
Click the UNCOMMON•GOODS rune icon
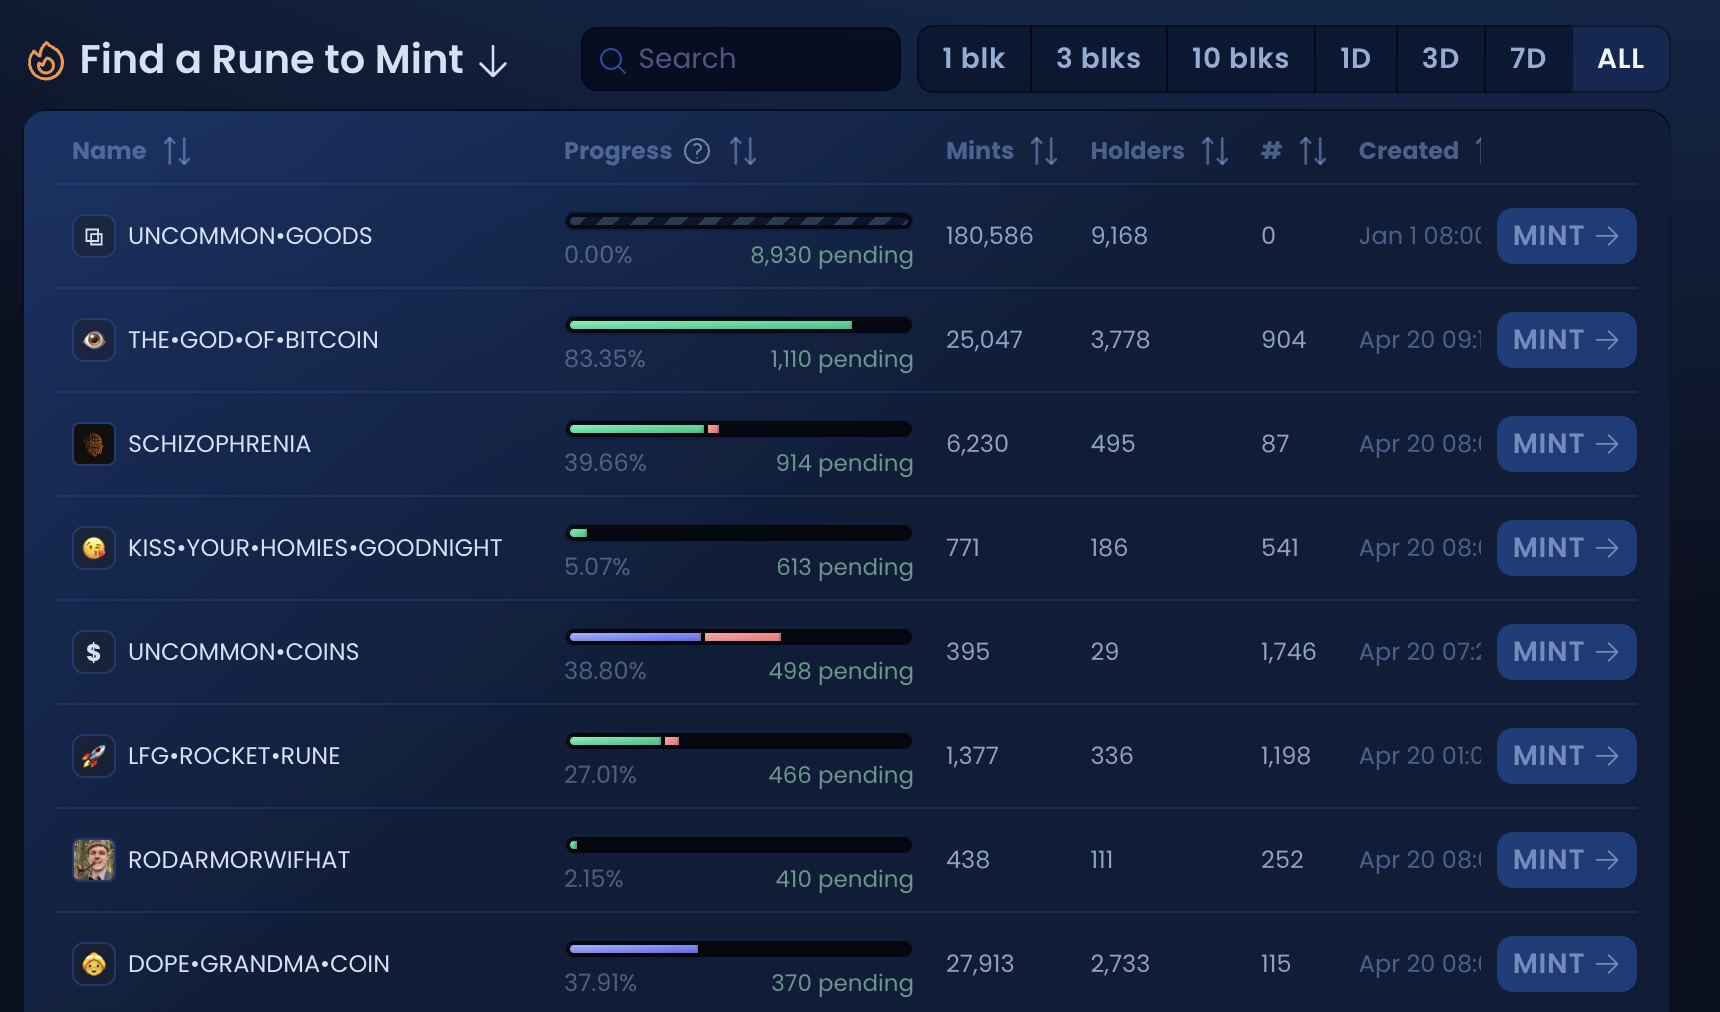tap(94, 237)
